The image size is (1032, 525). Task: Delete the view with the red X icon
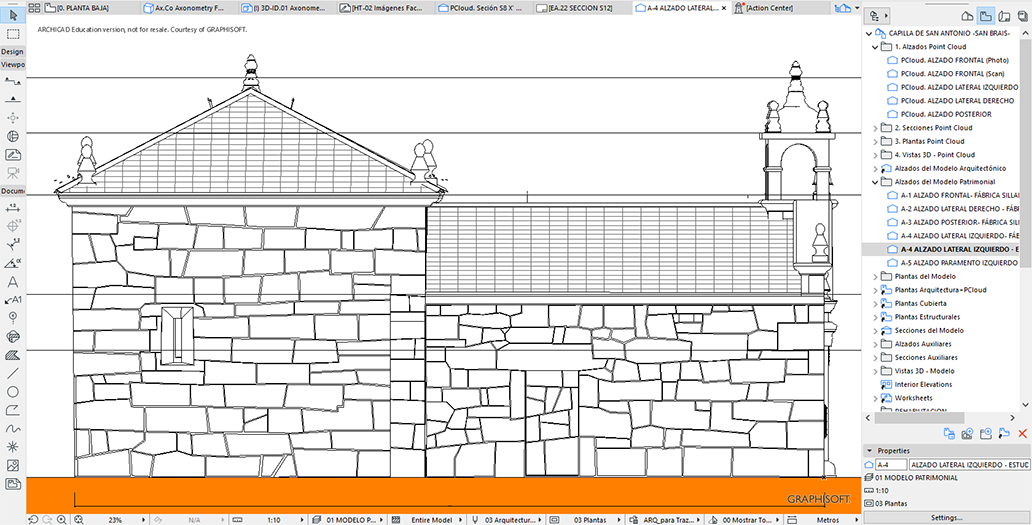coord(1022,433)
